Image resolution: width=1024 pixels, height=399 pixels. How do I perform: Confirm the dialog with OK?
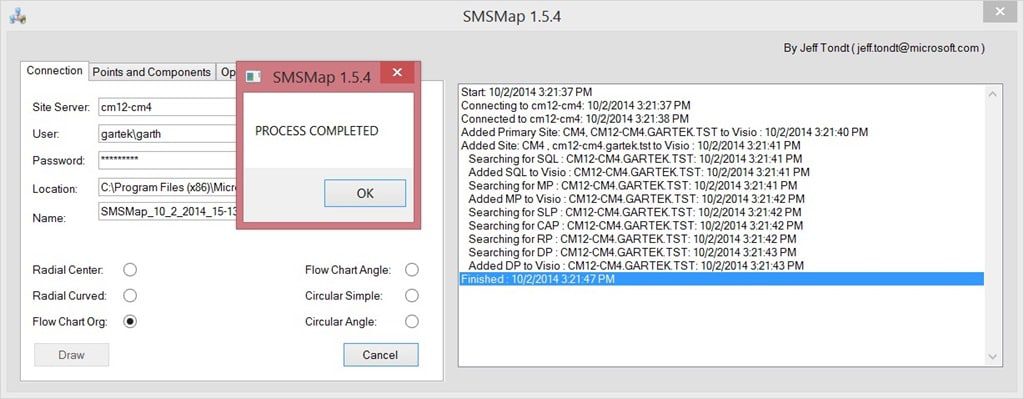(x=365, y=193)
